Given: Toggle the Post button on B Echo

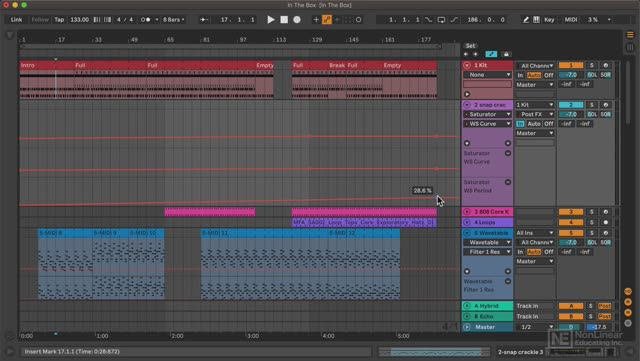Looking at the screenshot, I should point(604,316).
